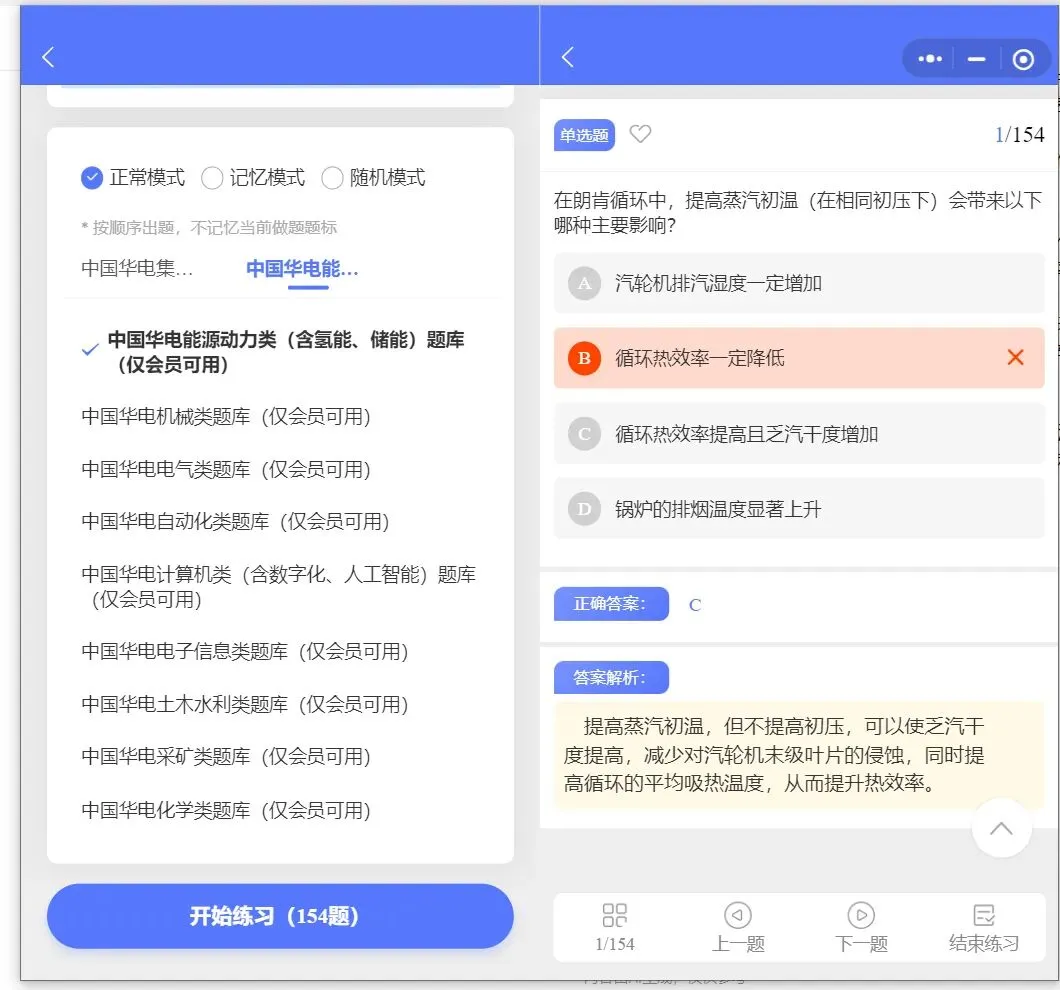Screen dimensions: 1060x990
Task: Click the 单选题 question type badge
Action: coord(584,135)
